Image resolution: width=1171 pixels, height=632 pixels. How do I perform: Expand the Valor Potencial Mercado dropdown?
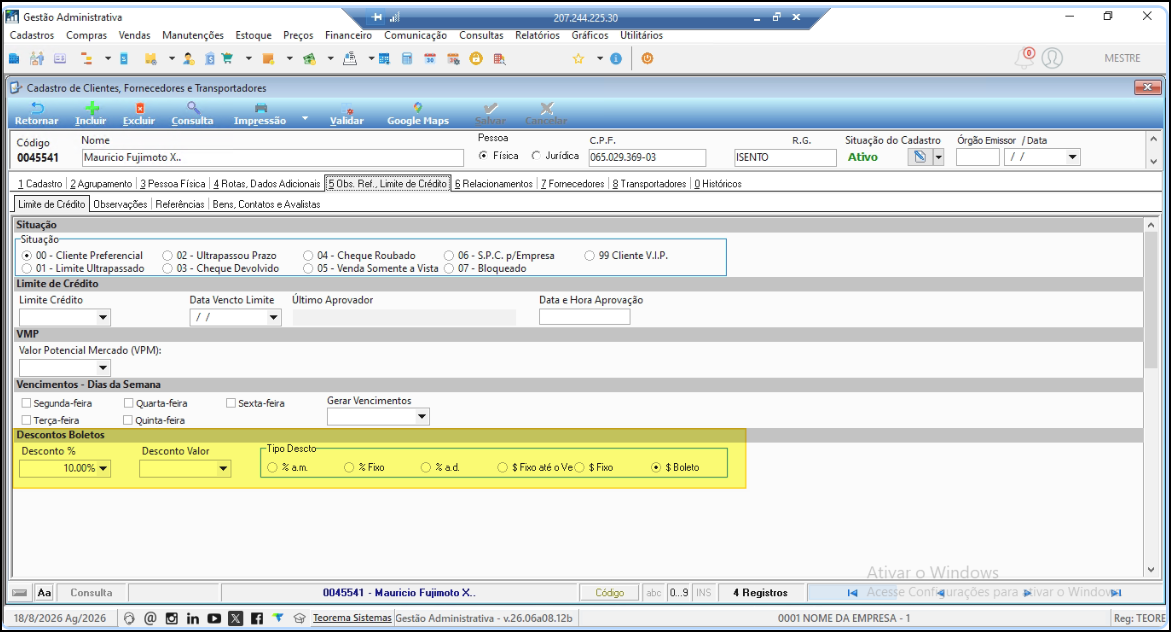103,368
